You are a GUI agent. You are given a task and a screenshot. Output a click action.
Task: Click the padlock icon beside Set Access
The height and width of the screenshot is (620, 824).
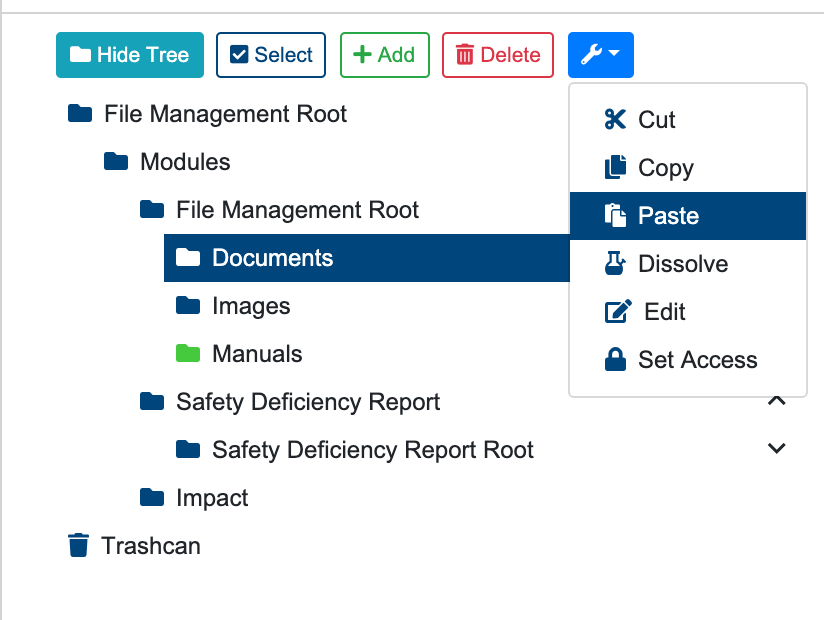pyautogui.click(x=615, y=359)
